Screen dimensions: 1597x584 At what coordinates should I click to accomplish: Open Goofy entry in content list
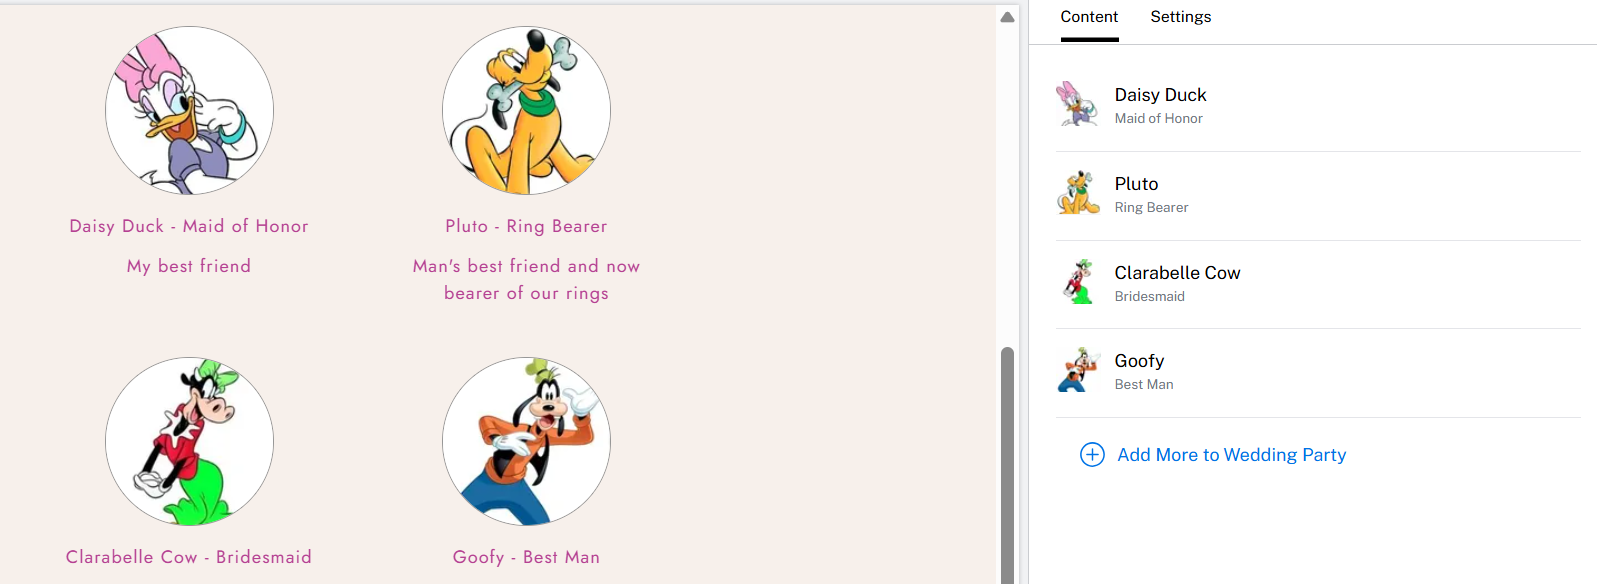point(1318,373)
